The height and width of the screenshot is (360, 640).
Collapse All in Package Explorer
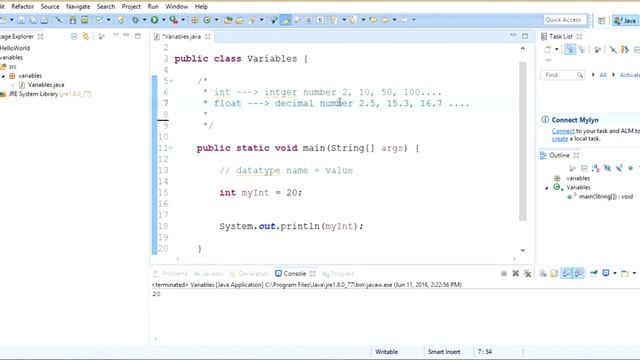pos(74,36)
